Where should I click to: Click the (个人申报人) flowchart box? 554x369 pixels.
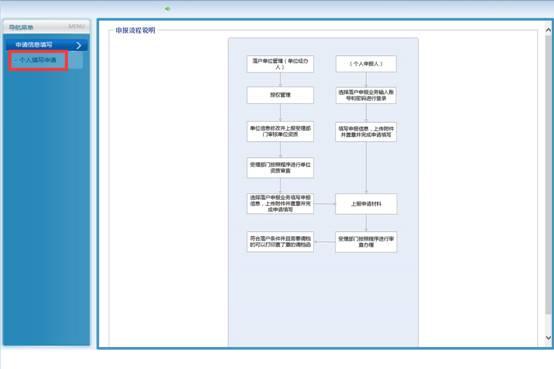click(366, 64)
